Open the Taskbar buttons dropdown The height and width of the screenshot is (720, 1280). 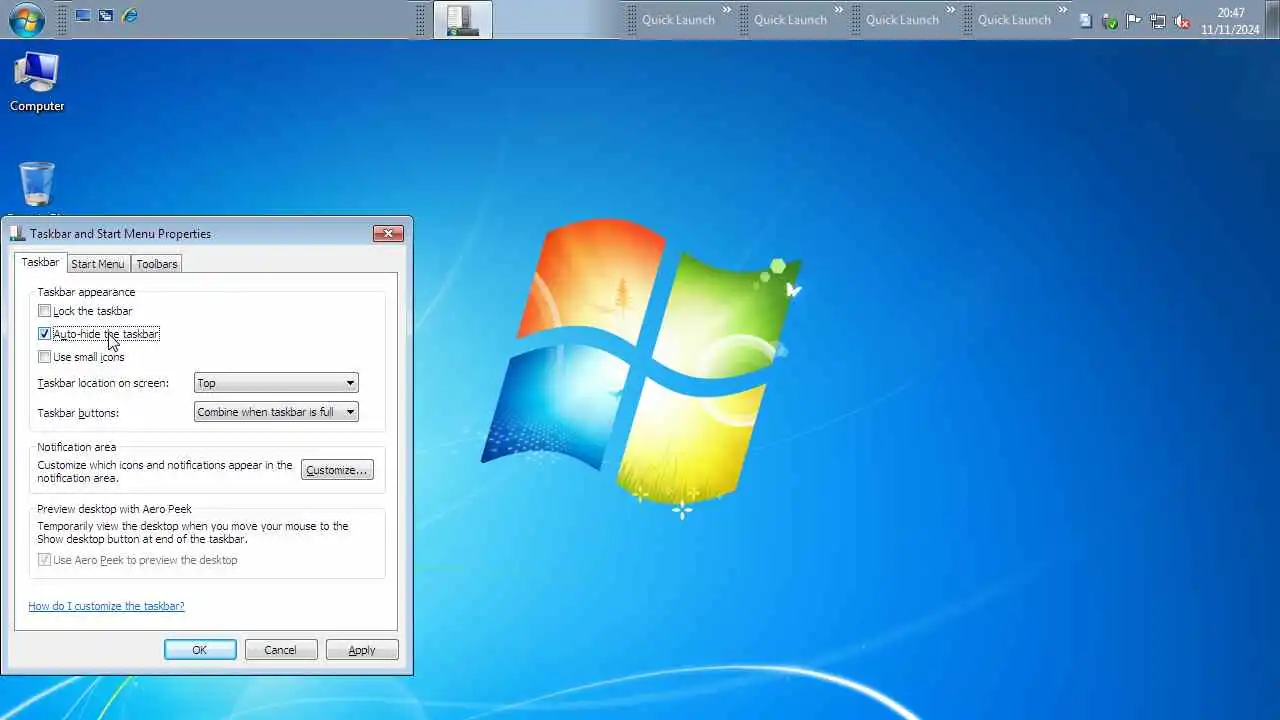pyautogui.click(x=276, y=412)
